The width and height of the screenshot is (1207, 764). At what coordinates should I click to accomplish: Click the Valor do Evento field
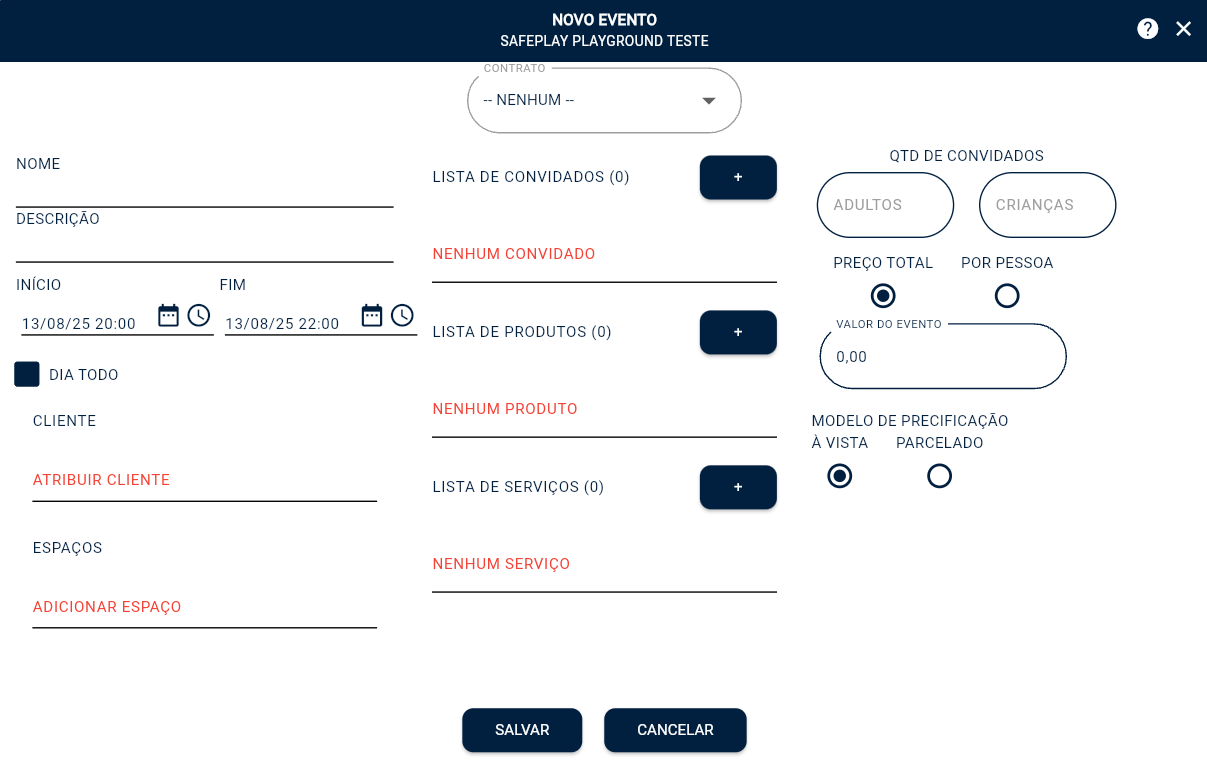click(x=943, y=357)
